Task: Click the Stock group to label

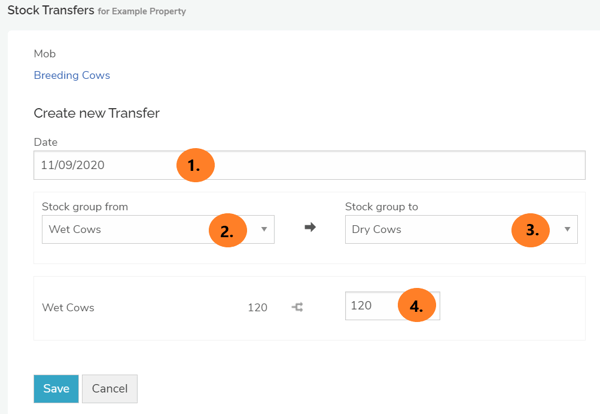Action: point(381,207)
